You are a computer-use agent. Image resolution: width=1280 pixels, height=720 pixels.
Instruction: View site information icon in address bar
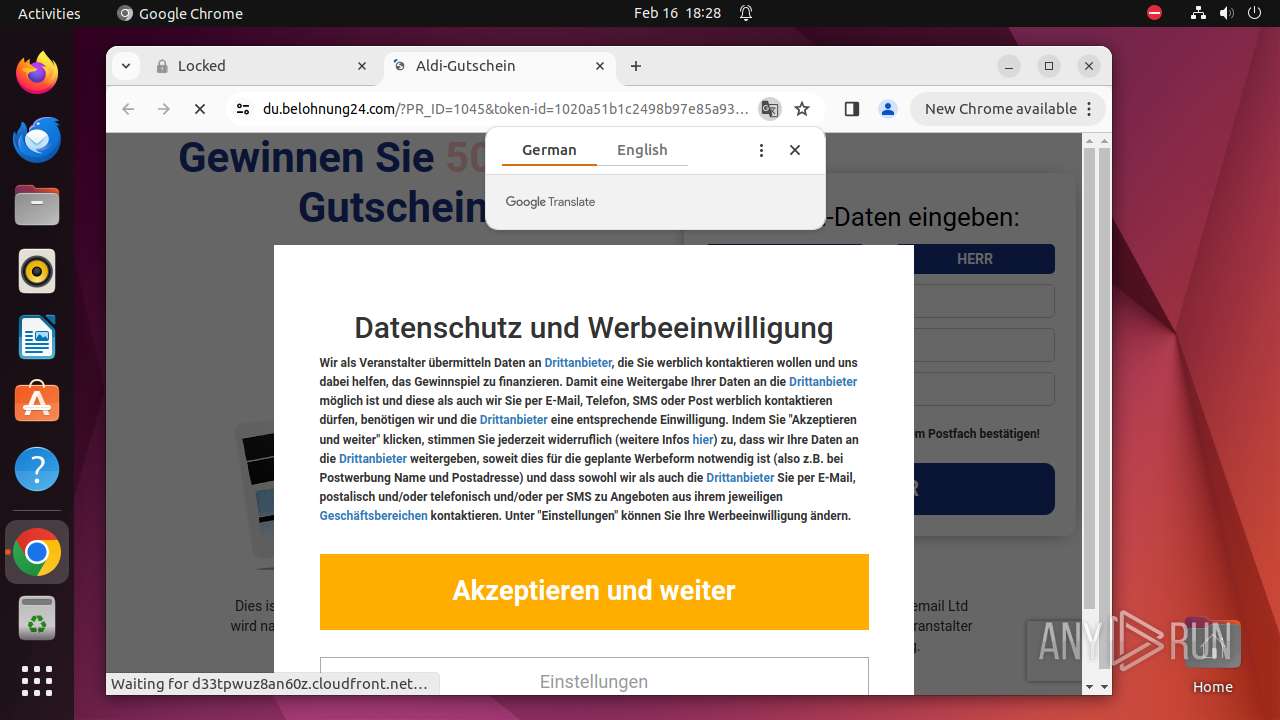click(x=243, y=109)
